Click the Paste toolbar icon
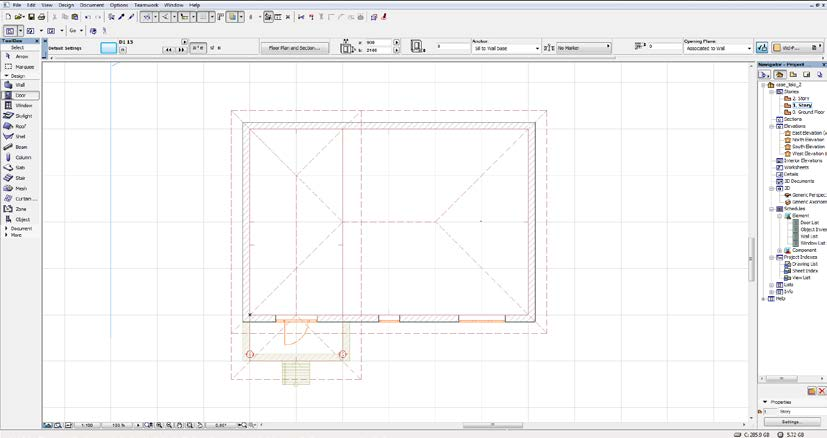 pyautogui.click(x=75, y=17)
